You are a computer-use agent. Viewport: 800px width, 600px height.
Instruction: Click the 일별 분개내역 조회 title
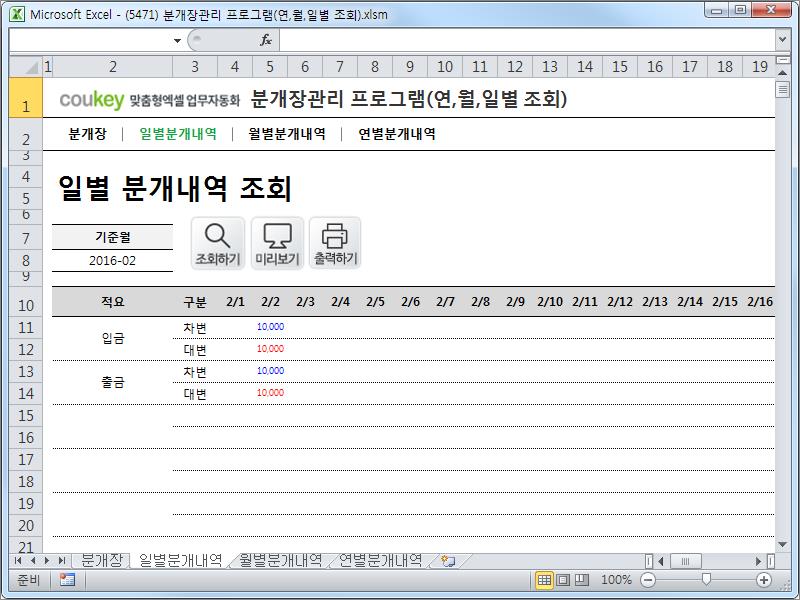point(174,188)
